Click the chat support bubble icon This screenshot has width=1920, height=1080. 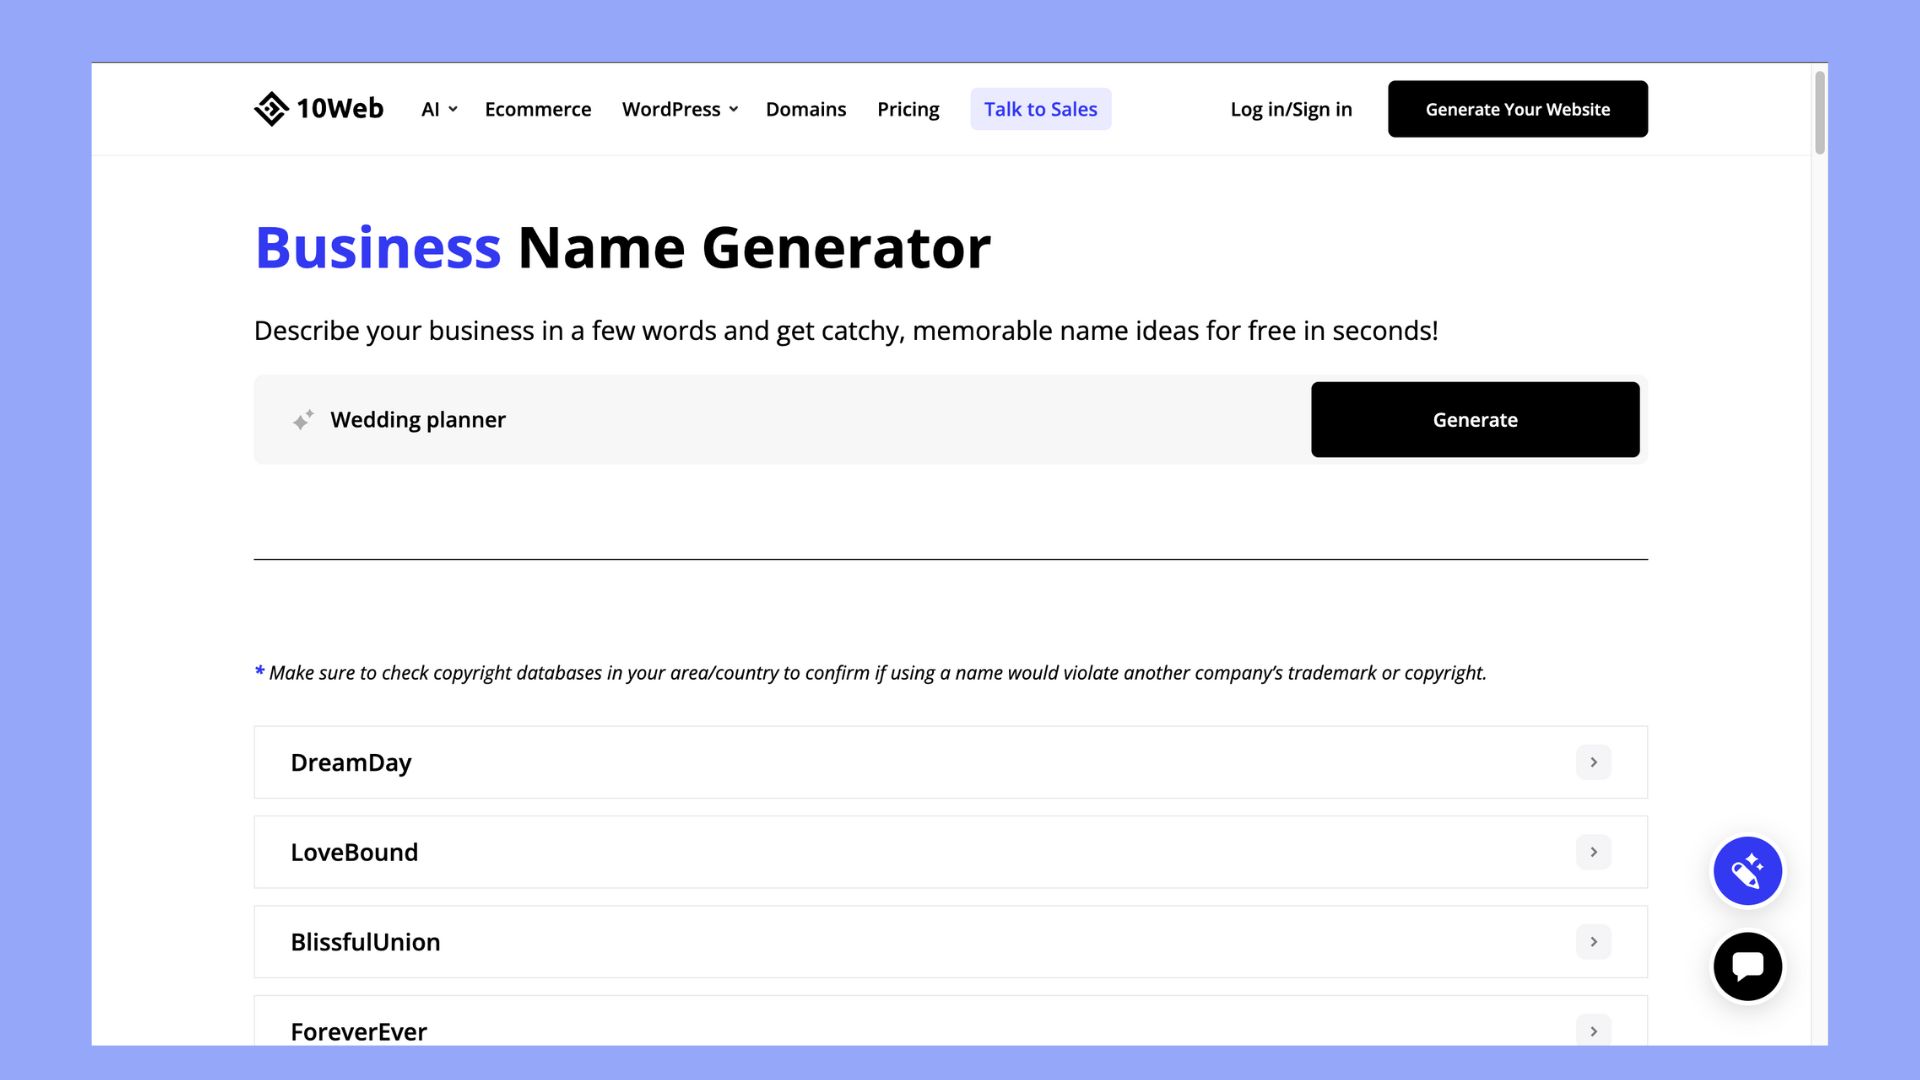pyautogui.click(x=1747, y=965)
